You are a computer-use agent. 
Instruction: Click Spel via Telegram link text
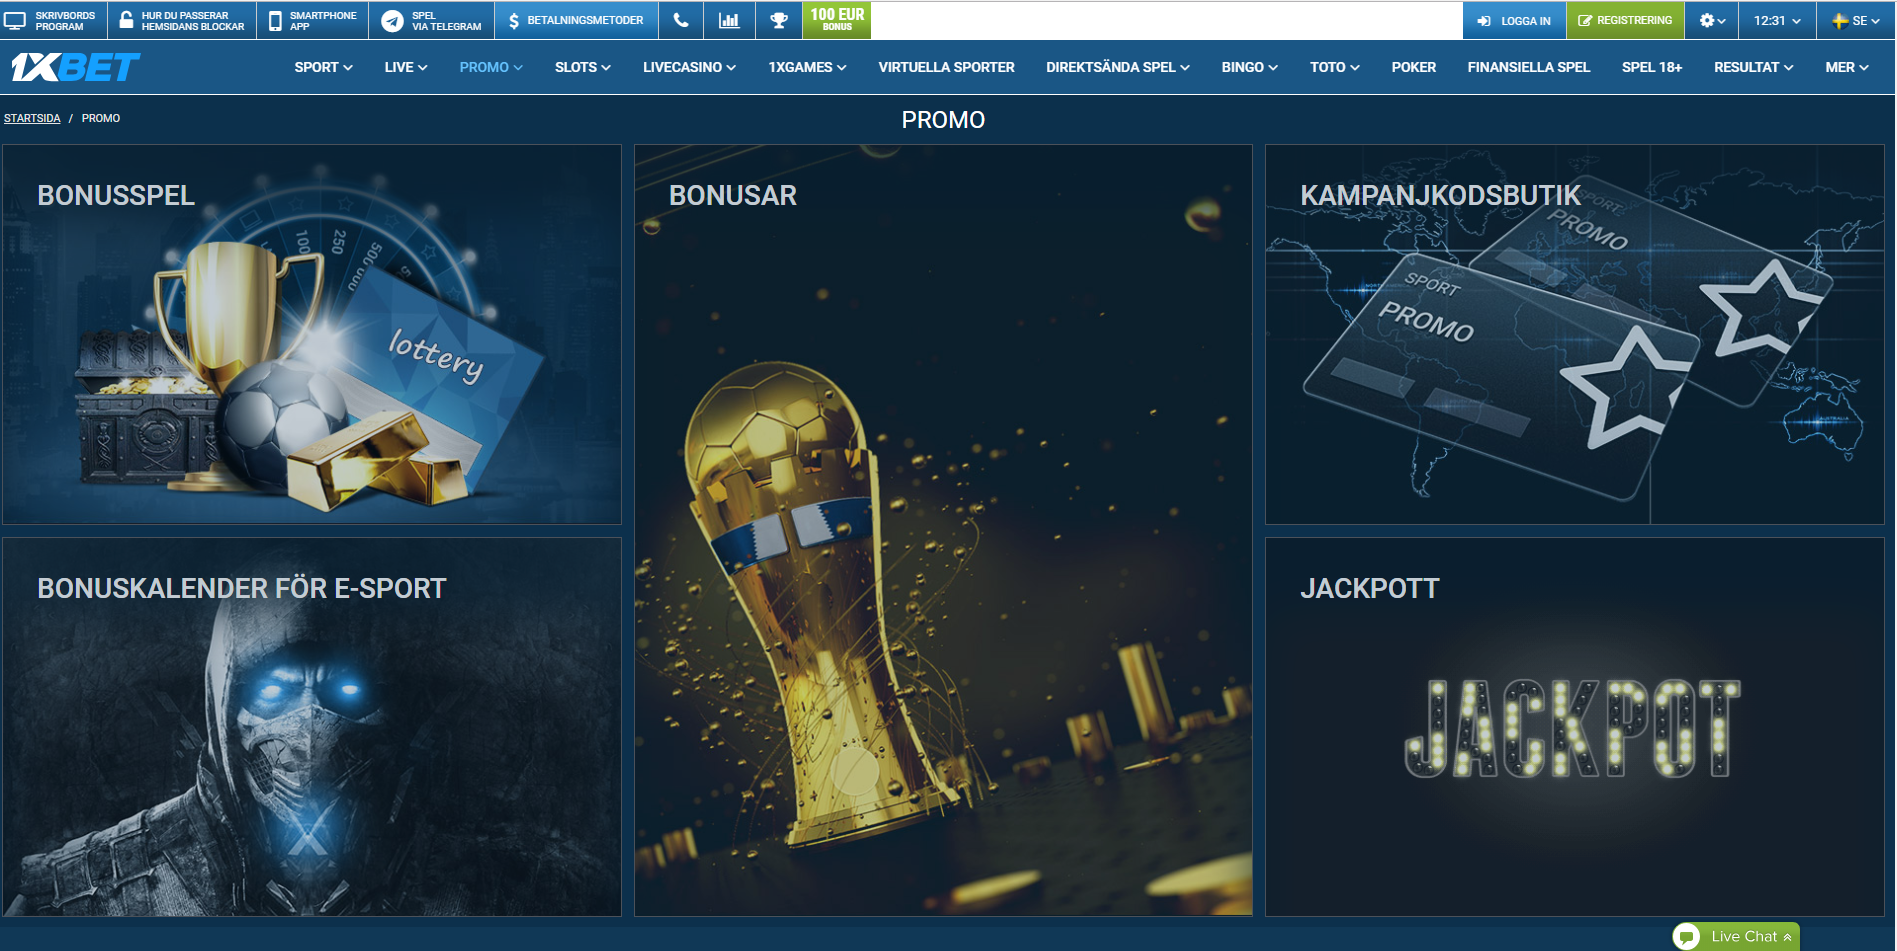[446, 21]
